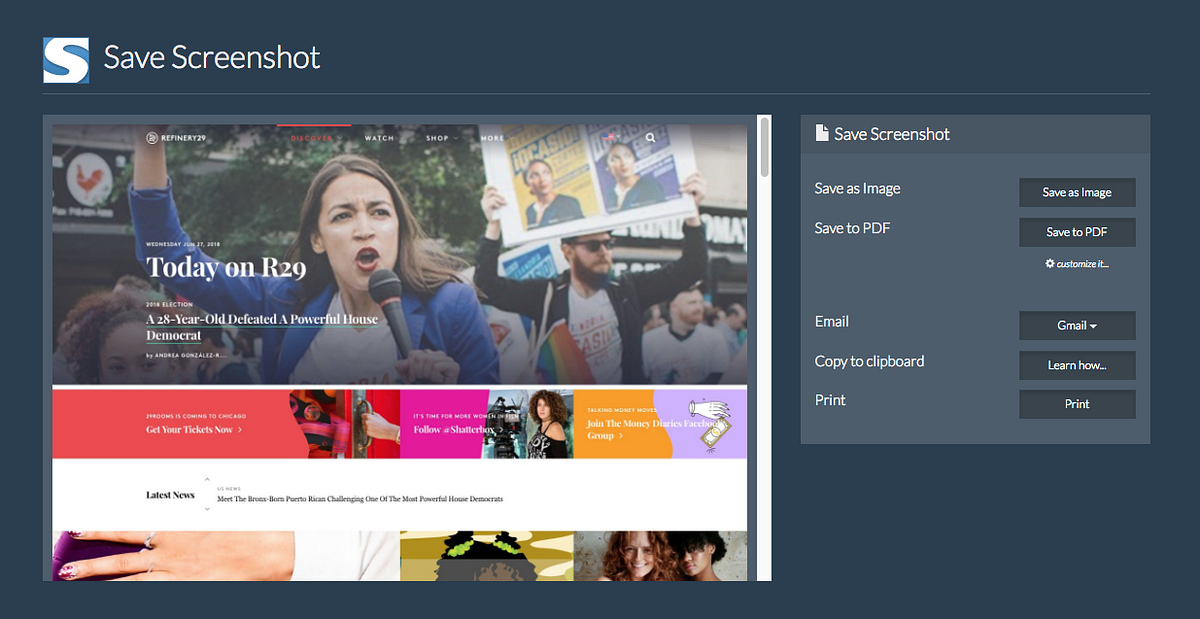Click the document icon beside Save Screenshot panel title
Viewport: 1200px width, 619px height.
coord(821,133)
